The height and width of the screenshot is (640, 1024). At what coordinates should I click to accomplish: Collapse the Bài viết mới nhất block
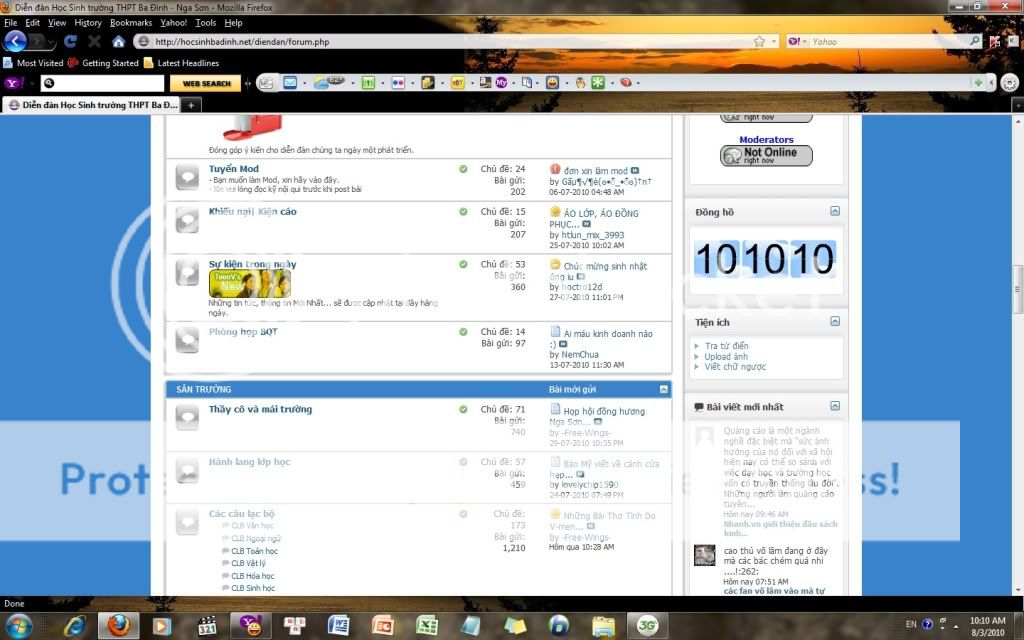coord(835,407)
